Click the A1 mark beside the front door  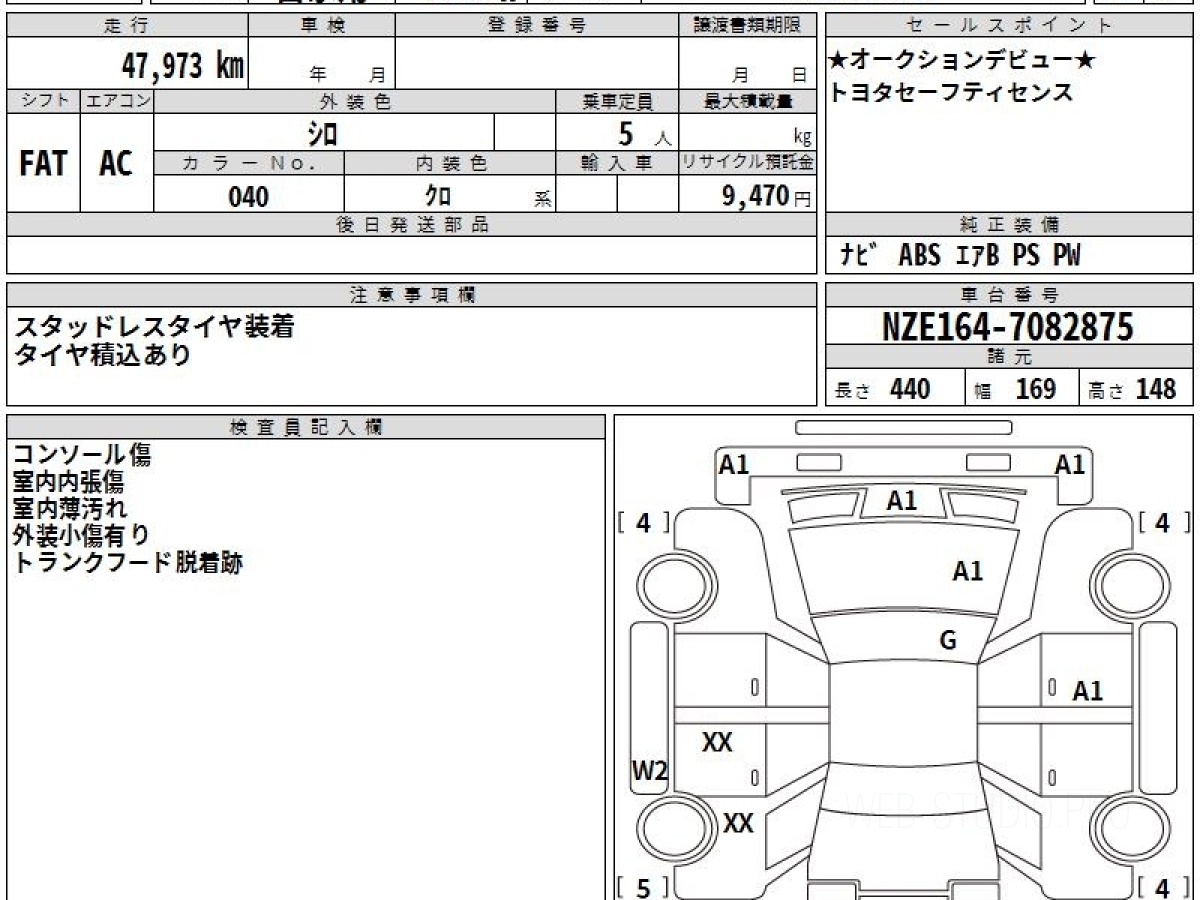pyautogui.click(x=1087, y=690)
